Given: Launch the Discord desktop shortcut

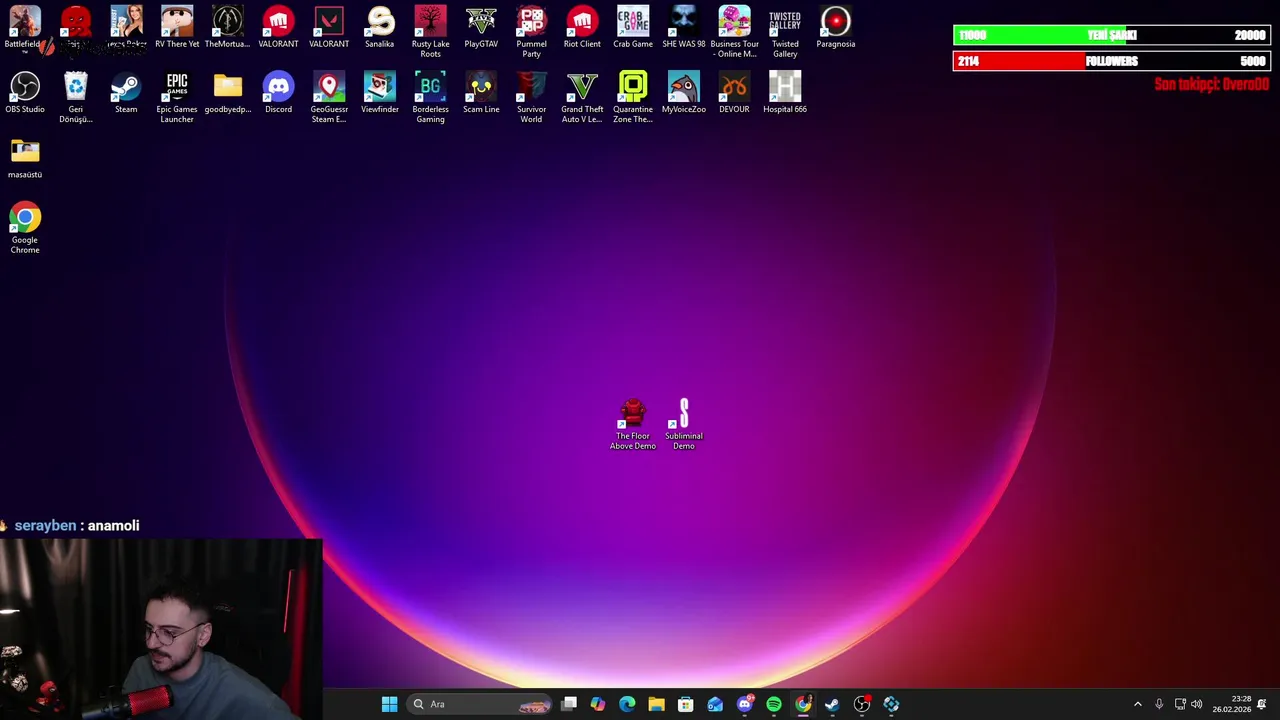Looking at the screenshot, I should coord(278,93).
